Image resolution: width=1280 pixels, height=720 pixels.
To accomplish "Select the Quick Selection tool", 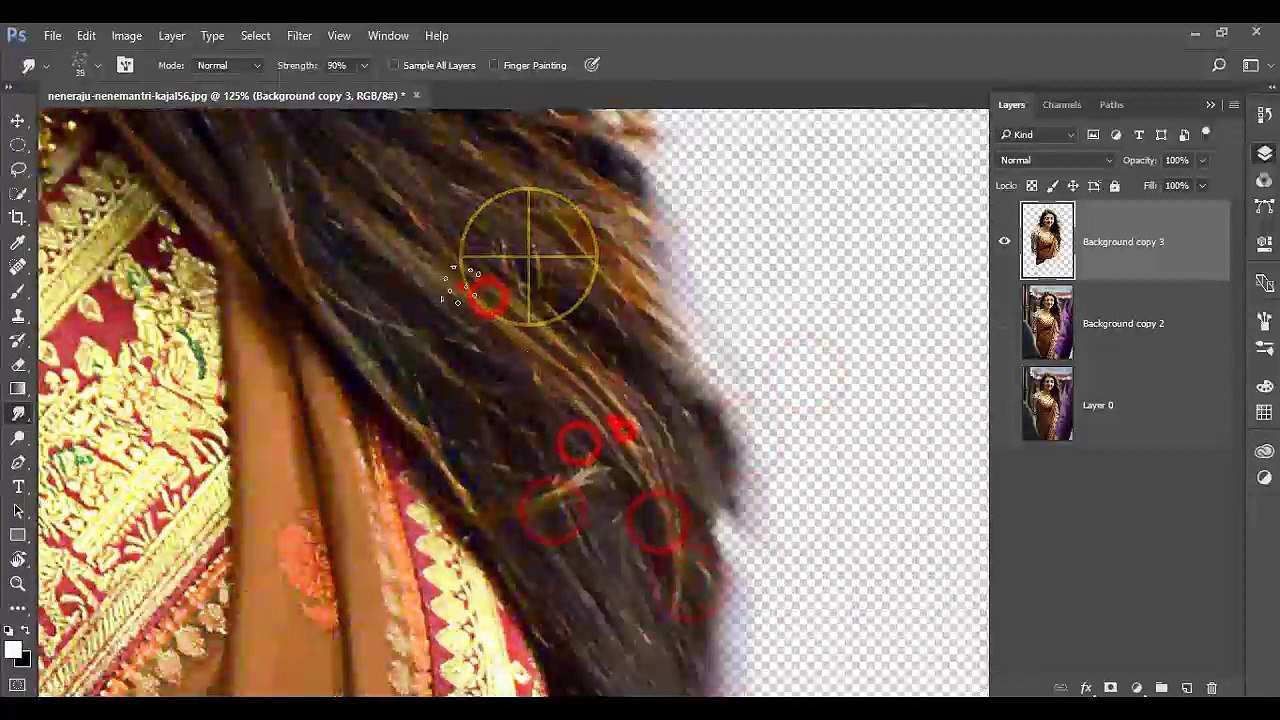I will tap(18, 194).
